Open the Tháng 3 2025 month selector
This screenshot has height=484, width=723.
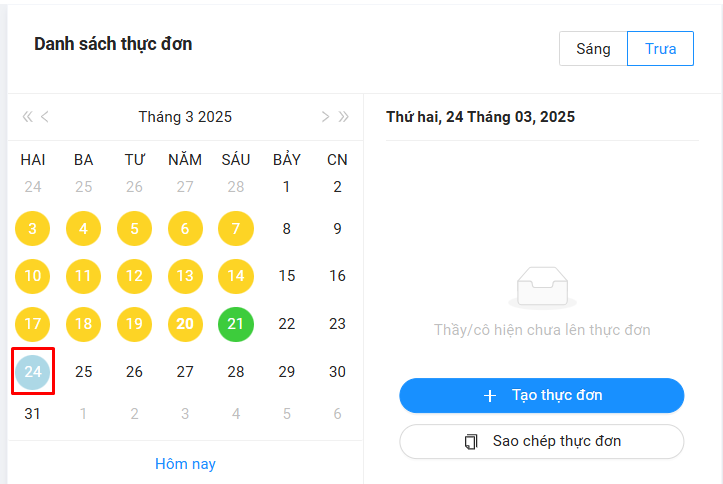pyautogui.click(x=185, y=117)
